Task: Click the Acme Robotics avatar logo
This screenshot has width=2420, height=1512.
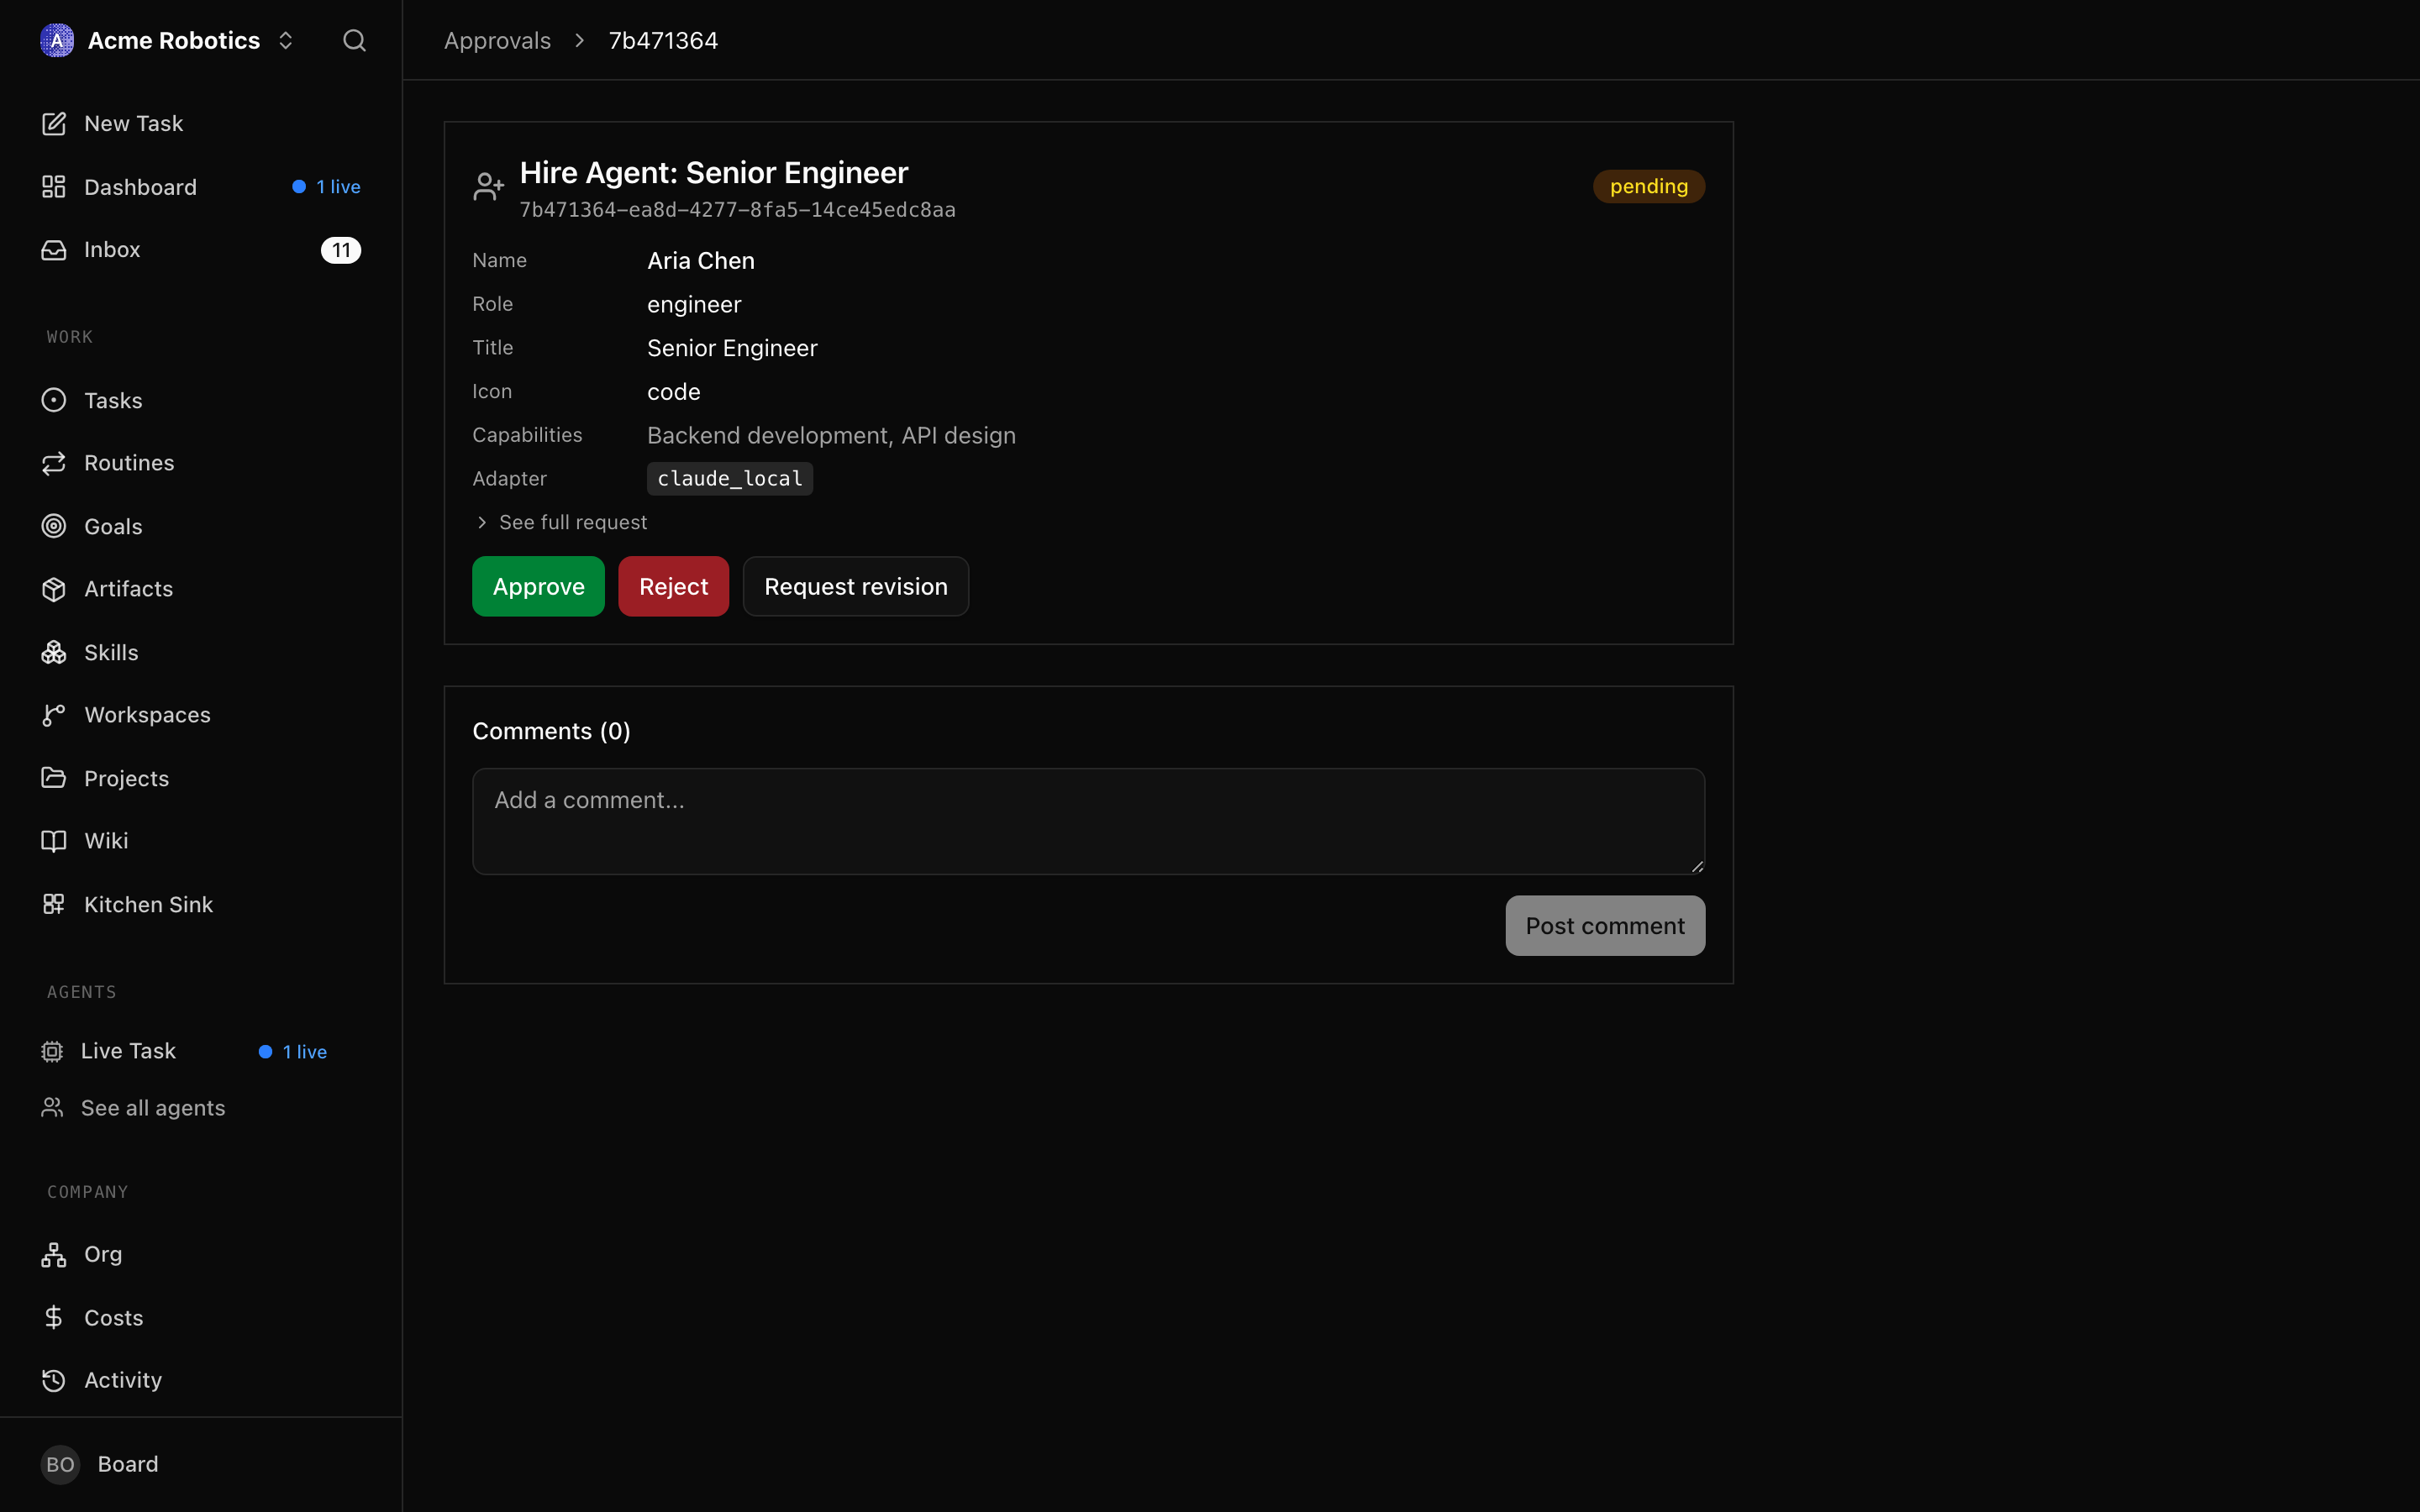Action: click(57, 40)
